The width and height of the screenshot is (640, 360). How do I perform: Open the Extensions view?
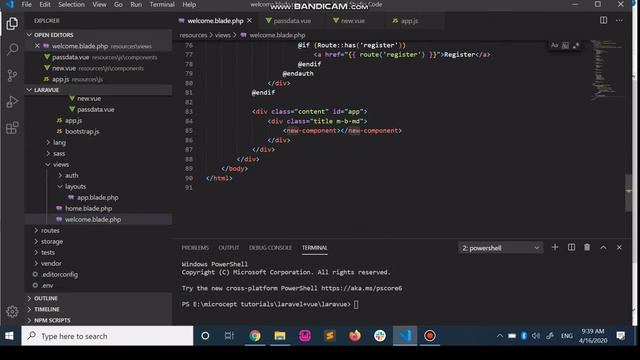tap(12, 128)
